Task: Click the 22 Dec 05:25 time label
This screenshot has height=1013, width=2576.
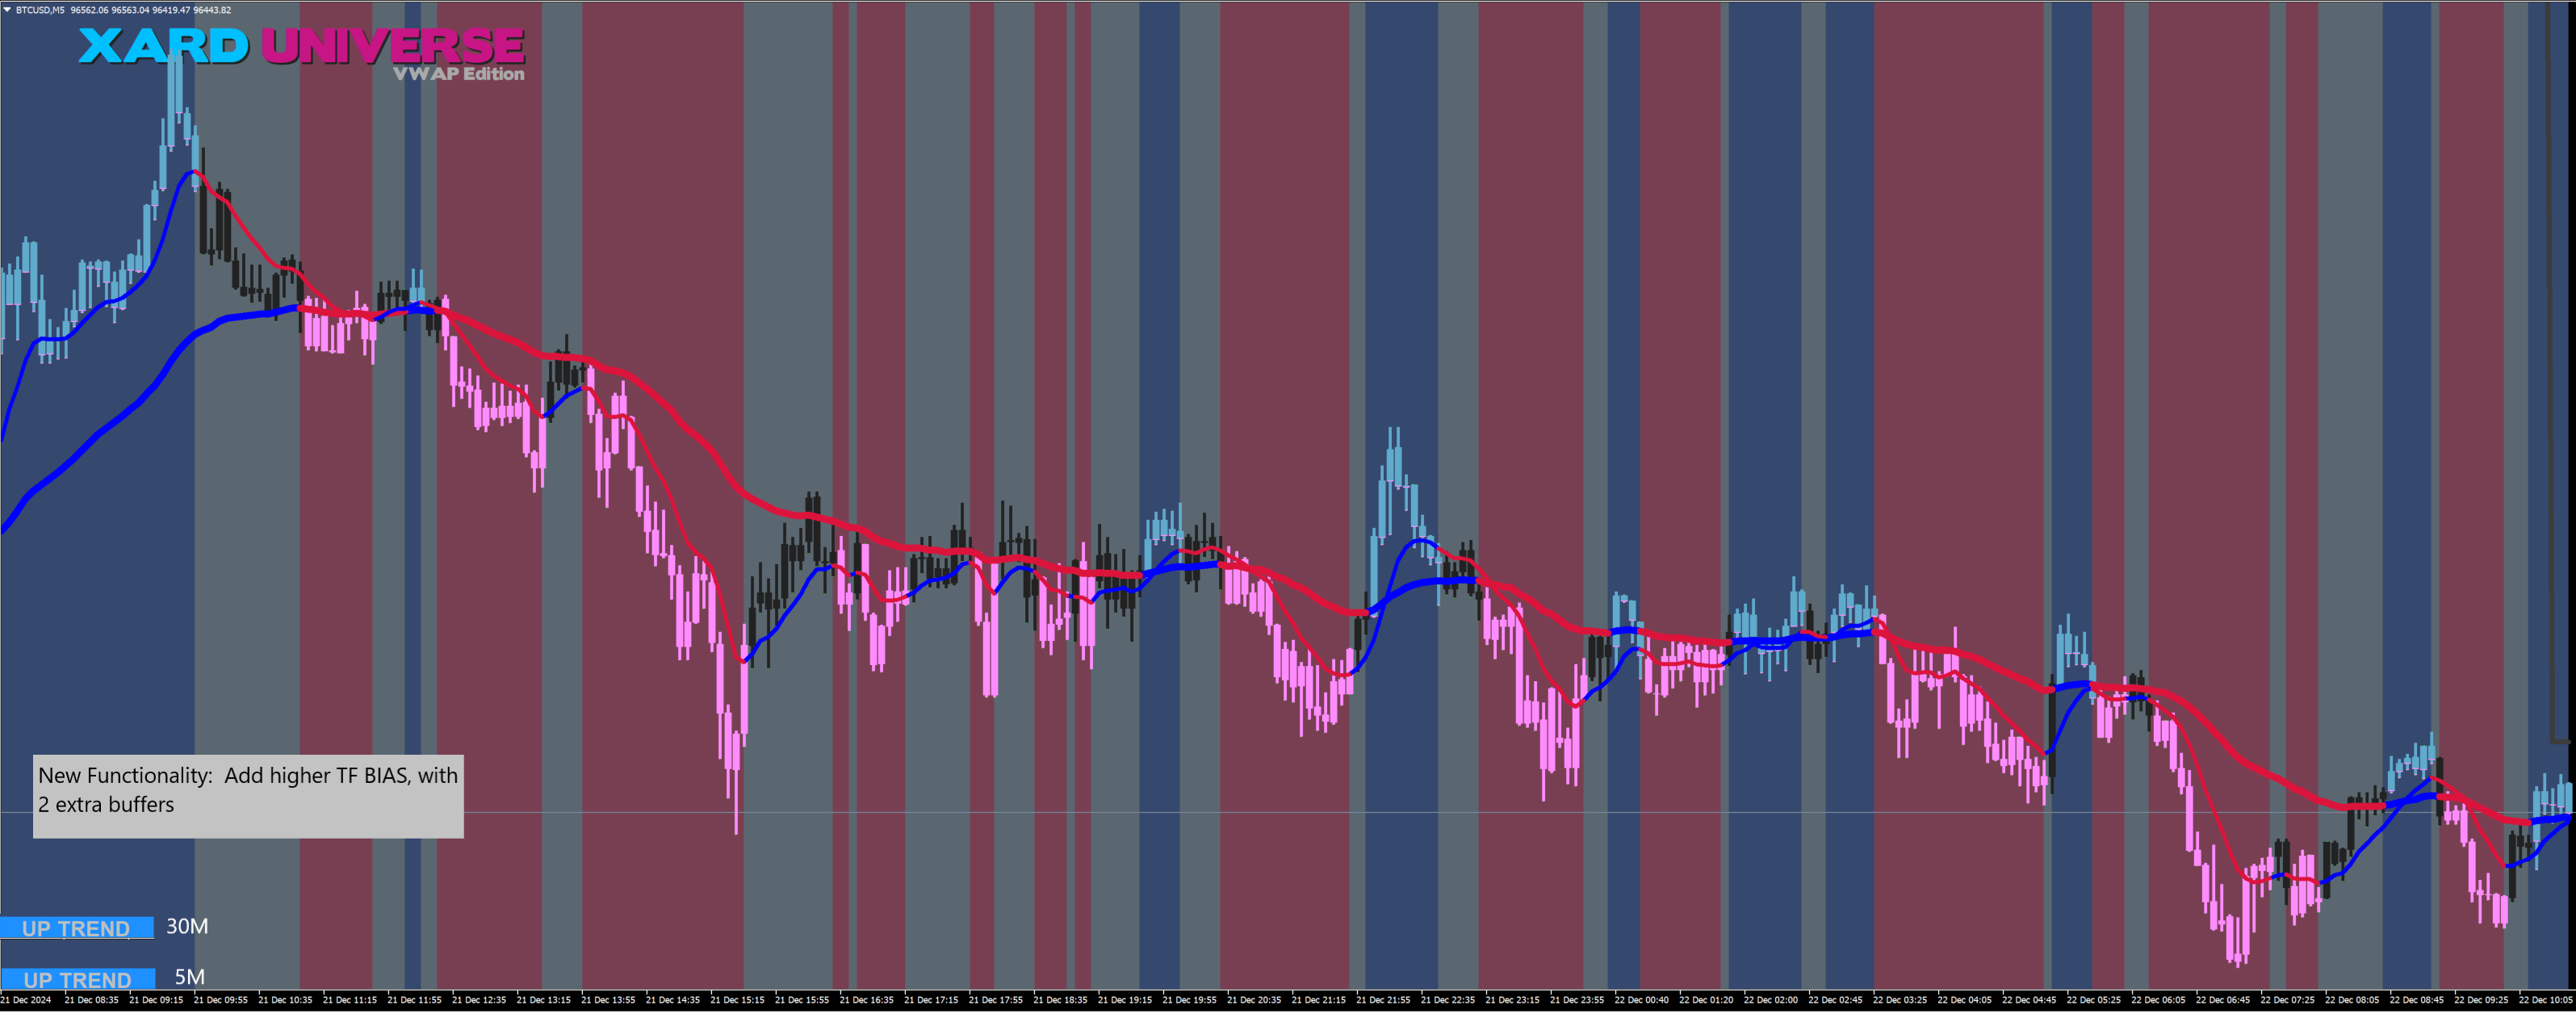Action: (x=2093, y=1000)
